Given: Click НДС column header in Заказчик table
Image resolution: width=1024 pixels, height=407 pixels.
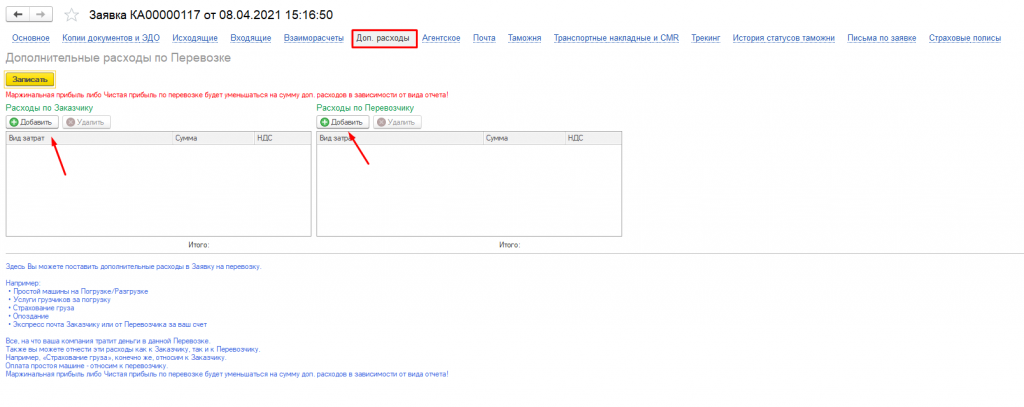Looking at the screenshot, I should (283, 138).
